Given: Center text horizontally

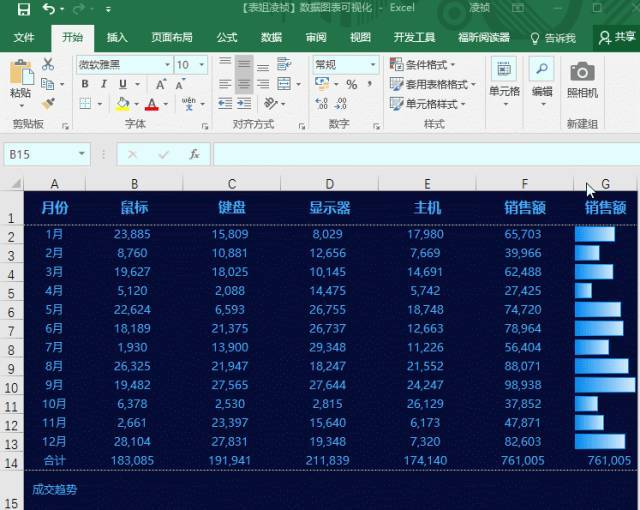Looking at the screenshot, I should pos(244,84).
